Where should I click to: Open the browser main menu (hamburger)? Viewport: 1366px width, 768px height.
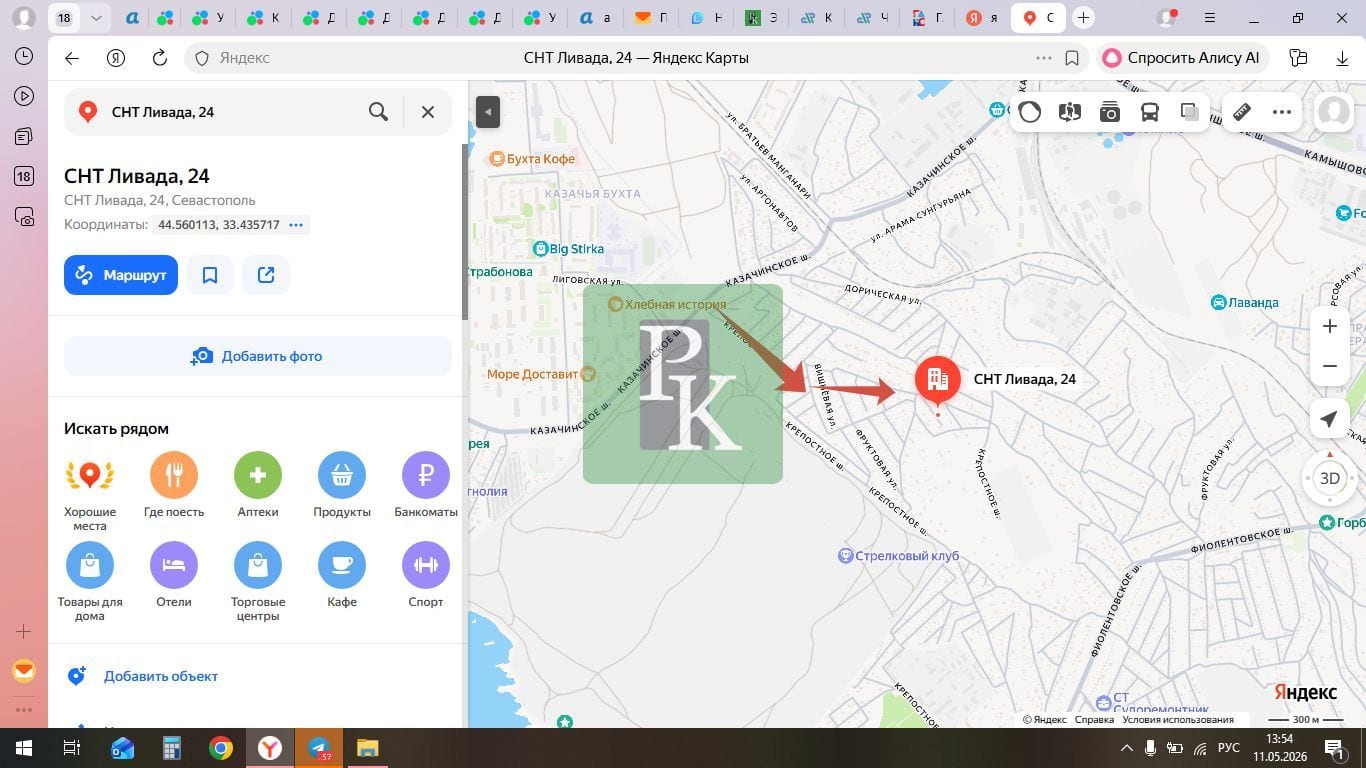point(1211,18)
